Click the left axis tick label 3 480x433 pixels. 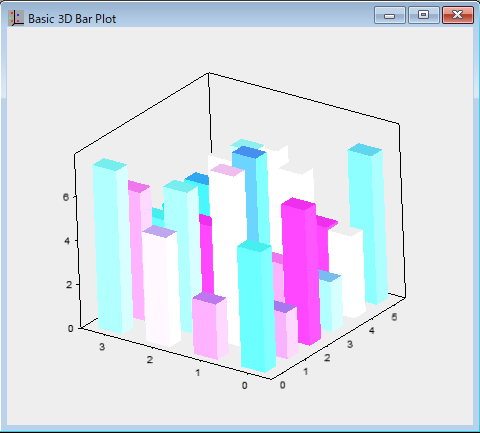tap(102, 347)
